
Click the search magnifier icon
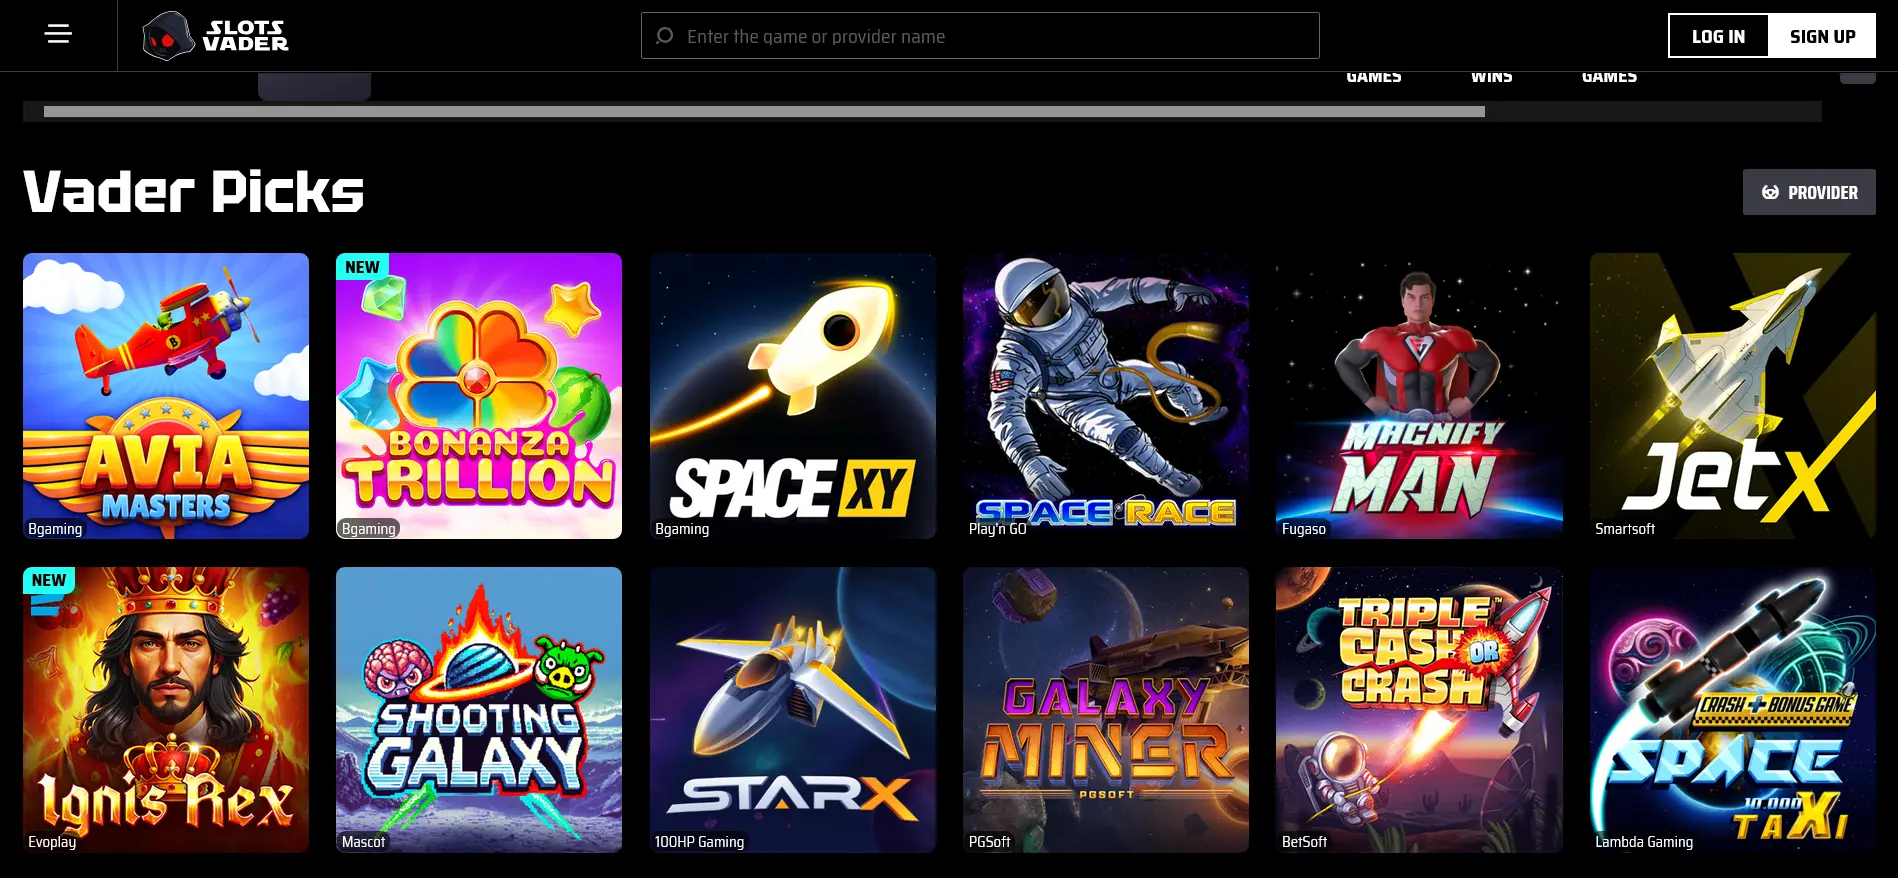(x=664, y=36)
